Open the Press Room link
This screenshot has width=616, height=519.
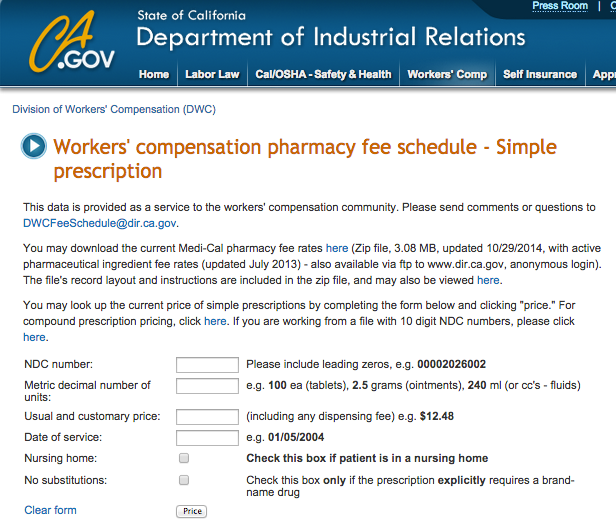560,6
